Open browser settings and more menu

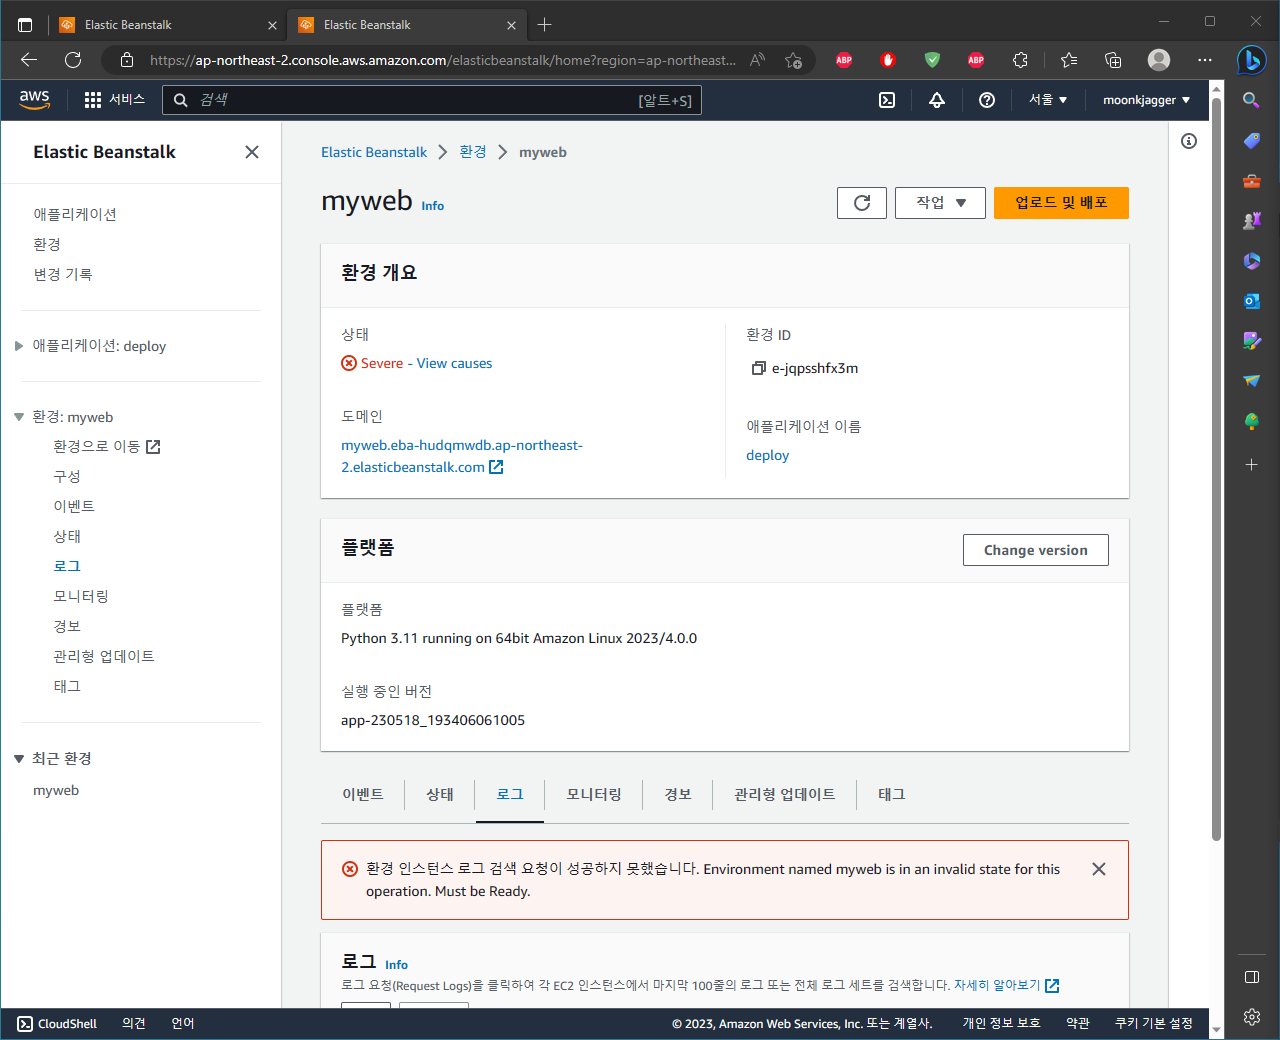[1205, 60]
